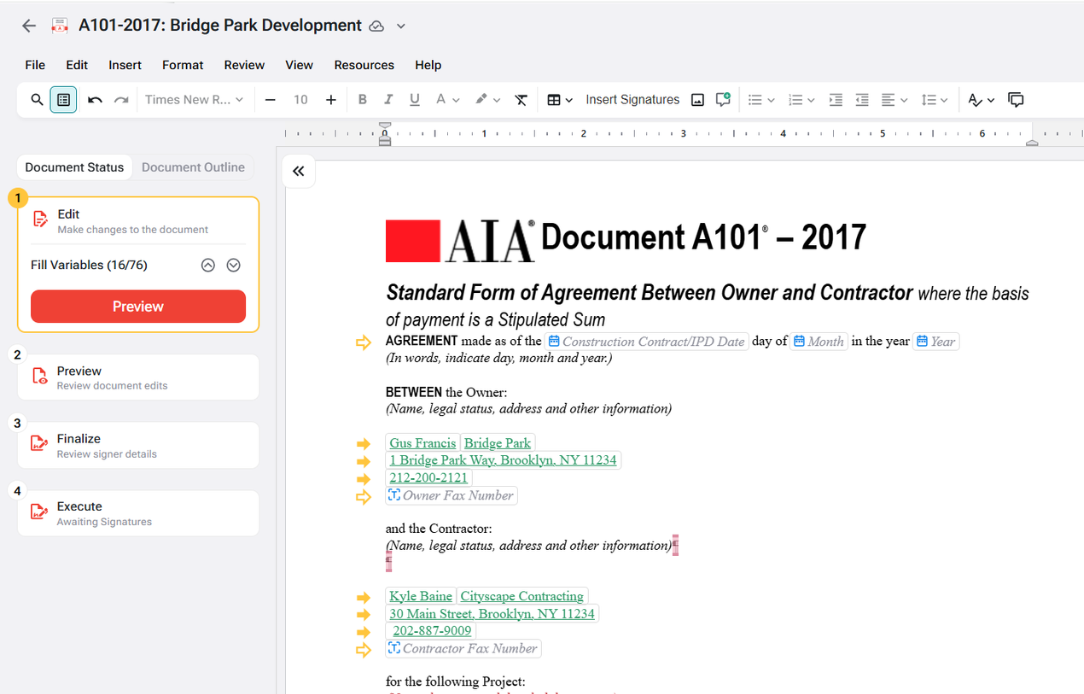Clear text formatting

(521, 100)
